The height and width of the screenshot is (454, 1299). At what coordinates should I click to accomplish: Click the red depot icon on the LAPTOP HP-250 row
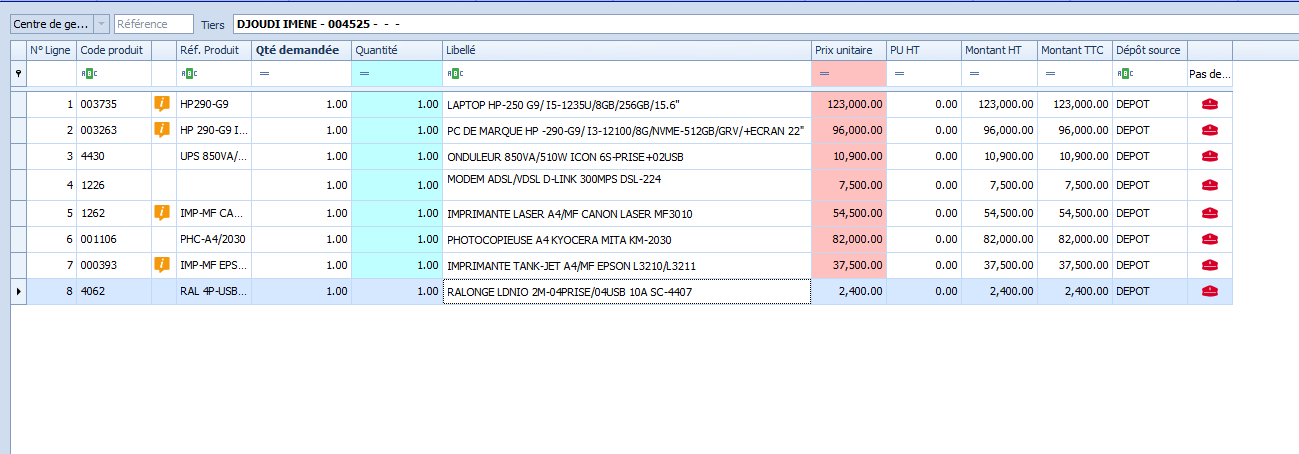tap(1209, 103)
